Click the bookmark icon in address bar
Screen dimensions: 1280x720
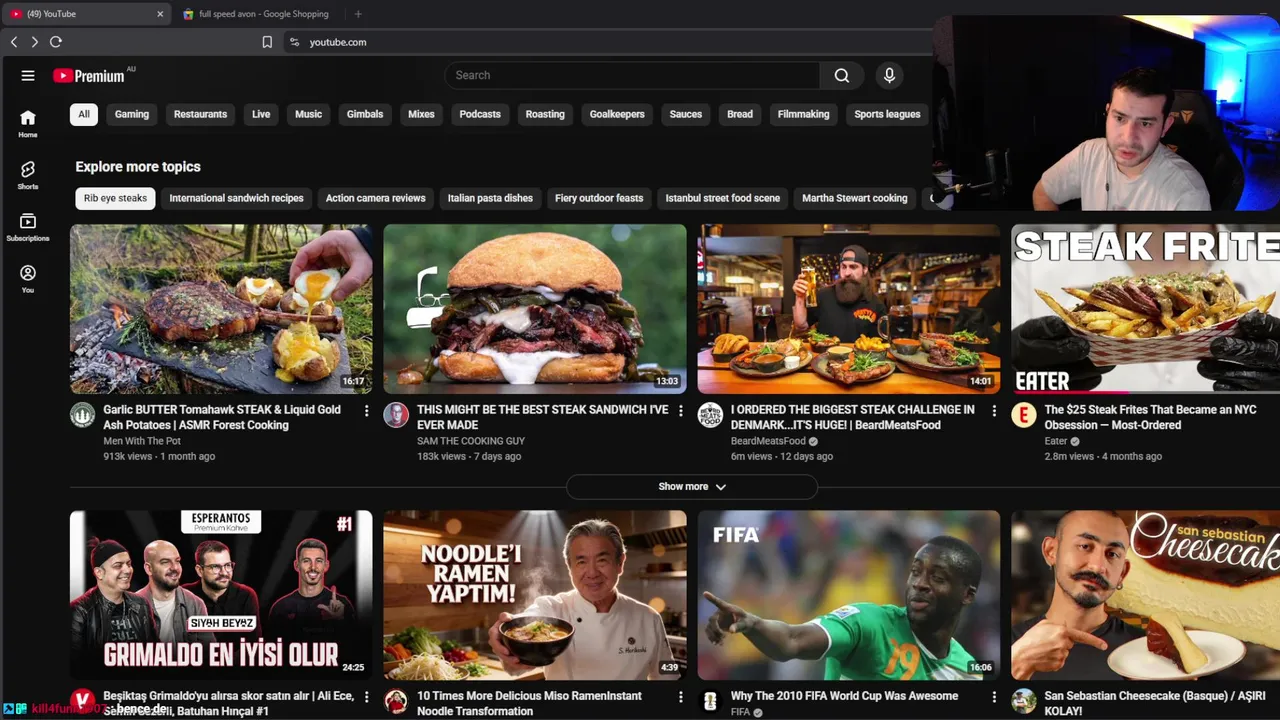click(267, 42)
